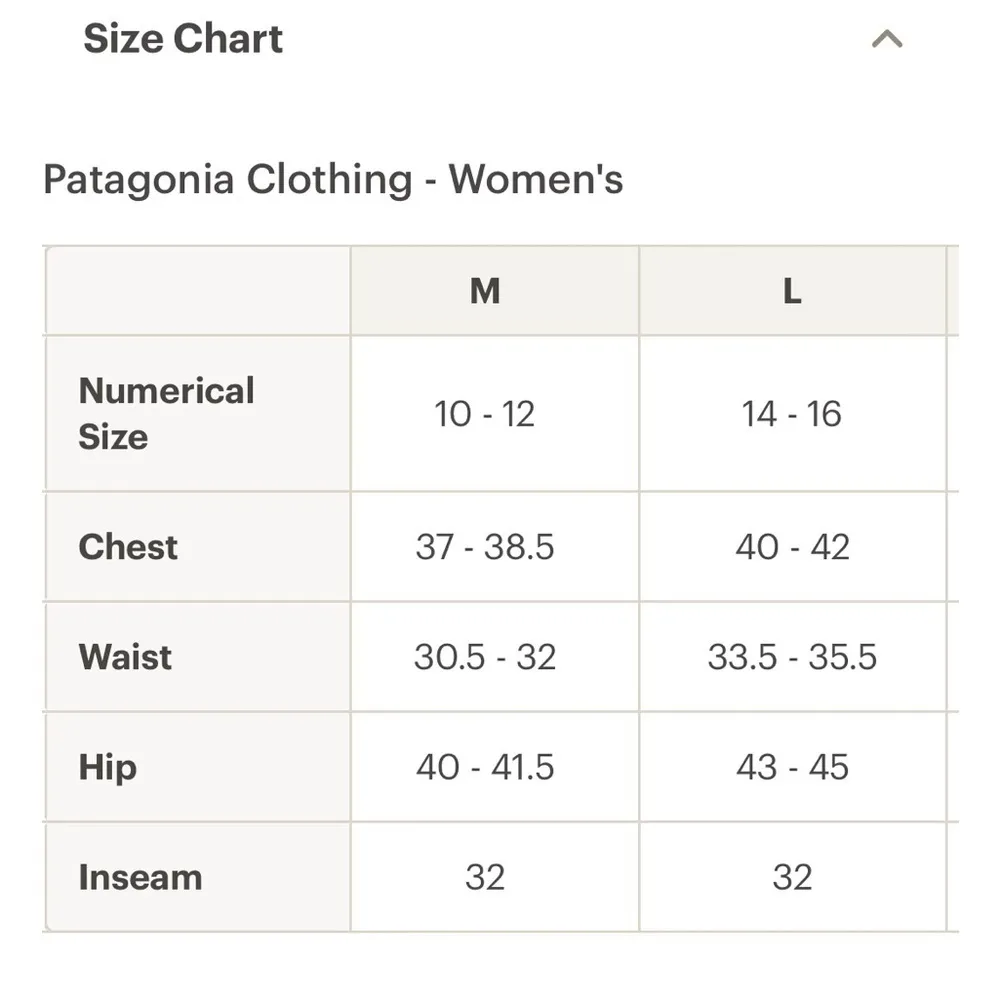
Task: Click the 33.5 - 35.5 waist measurement
Action: click(792, 657)
